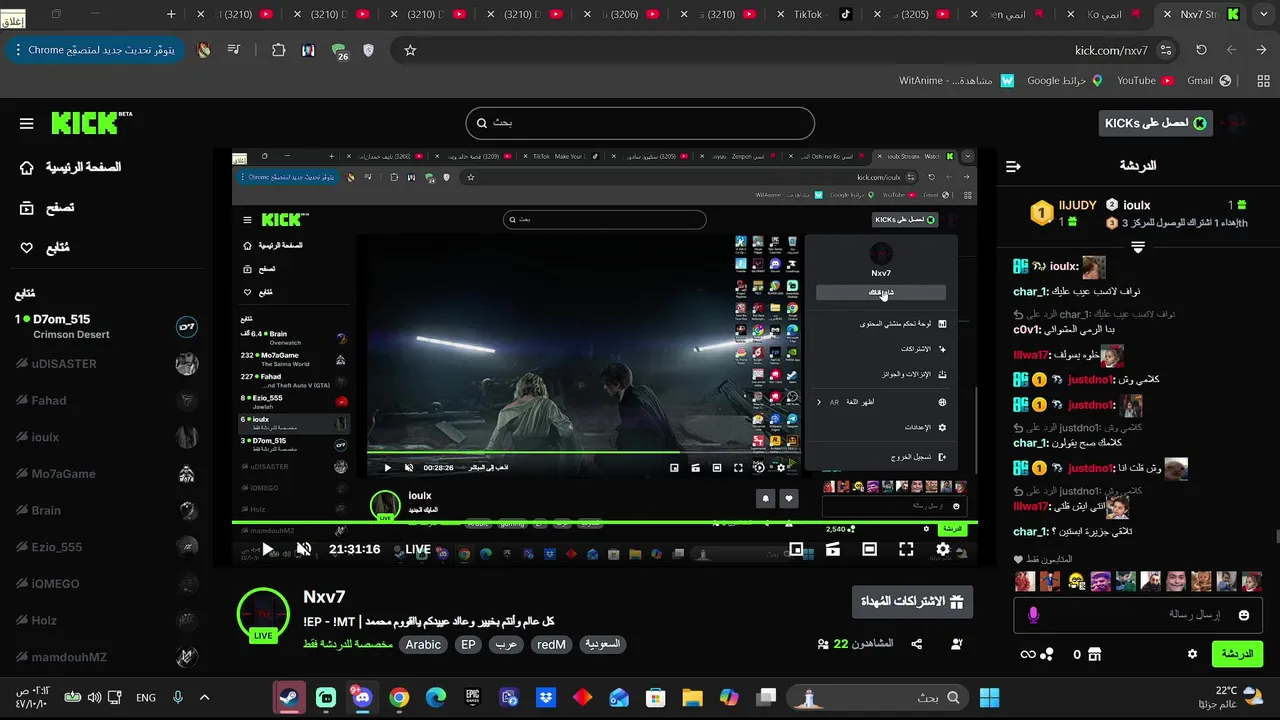The image size is (1280, 720).
Task: Click the purple microphone icon in chat
Action: tap(1034, 615)
